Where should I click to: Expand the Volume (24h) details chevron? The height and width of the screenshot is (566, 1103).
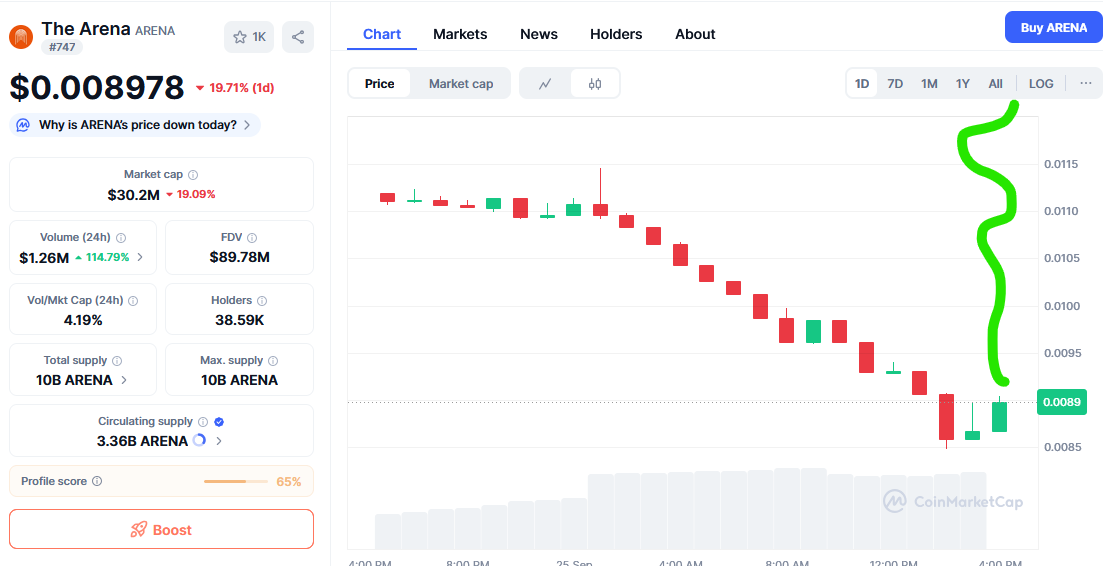140,258
